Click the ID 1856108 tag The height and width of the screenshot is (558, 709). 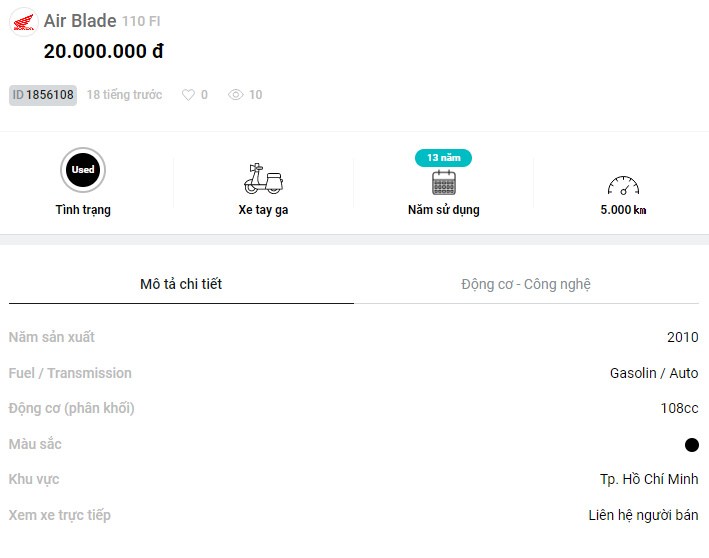(43, 95)
